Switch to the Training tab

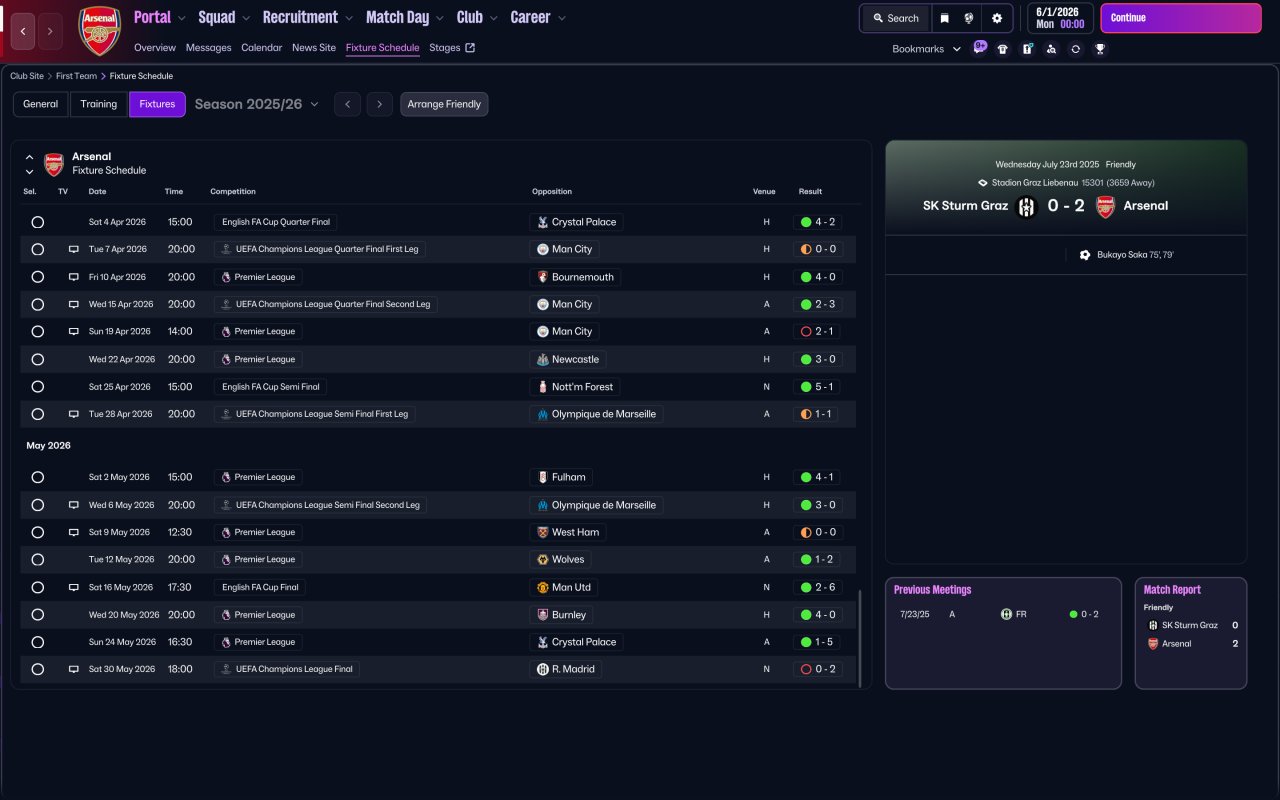tap(99, 104)
